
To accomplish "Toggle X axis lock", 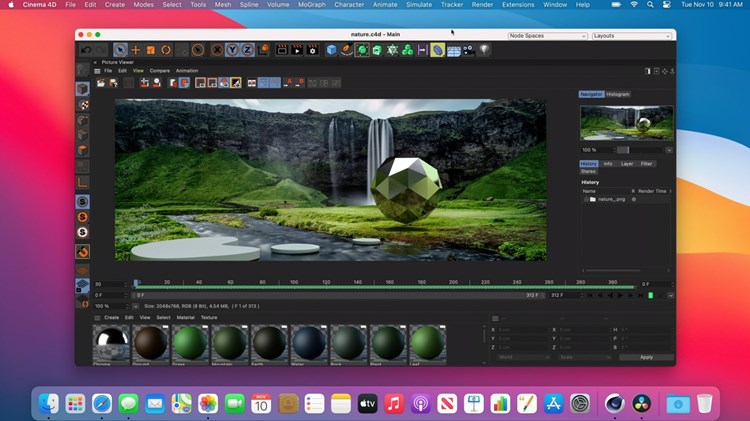I will click(217, 50).
